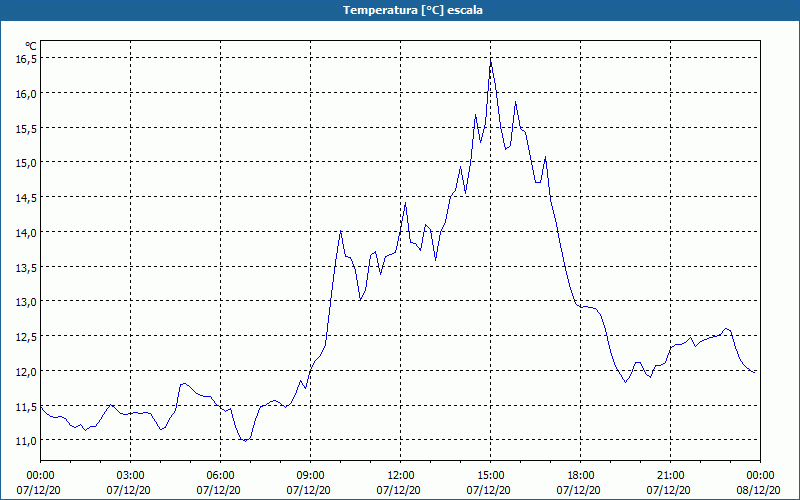Click the 11,5 y-axis label
800x500 pixels.
click(26, 407)
